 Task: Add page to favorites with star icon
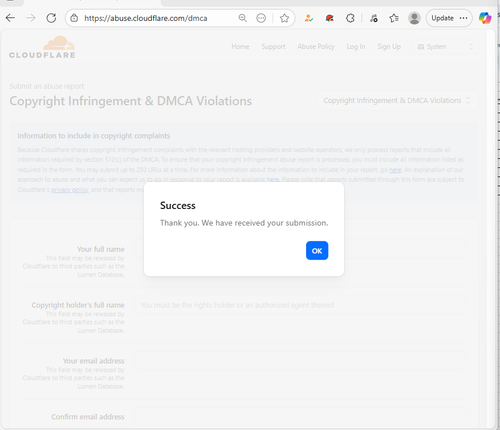click(284, 18)
